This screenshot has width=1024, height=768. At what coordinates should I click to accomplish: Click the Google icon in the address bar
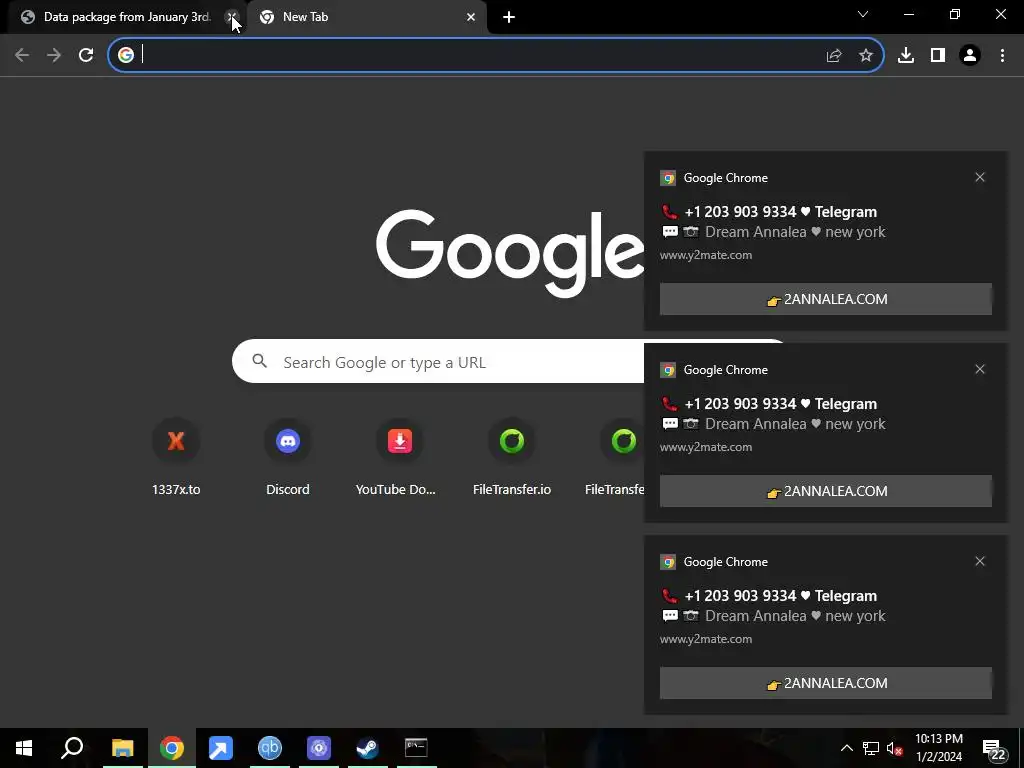[125, 56]
